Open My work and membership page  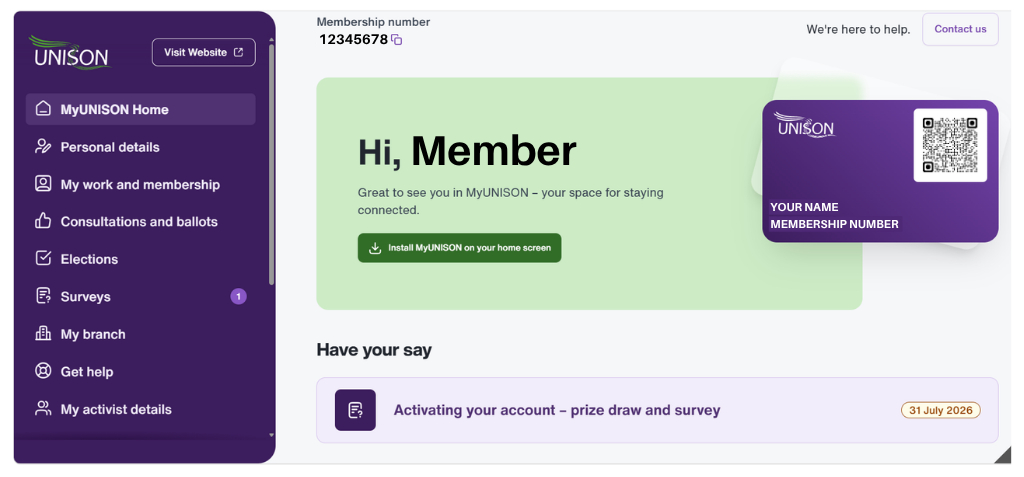(140, 184)
